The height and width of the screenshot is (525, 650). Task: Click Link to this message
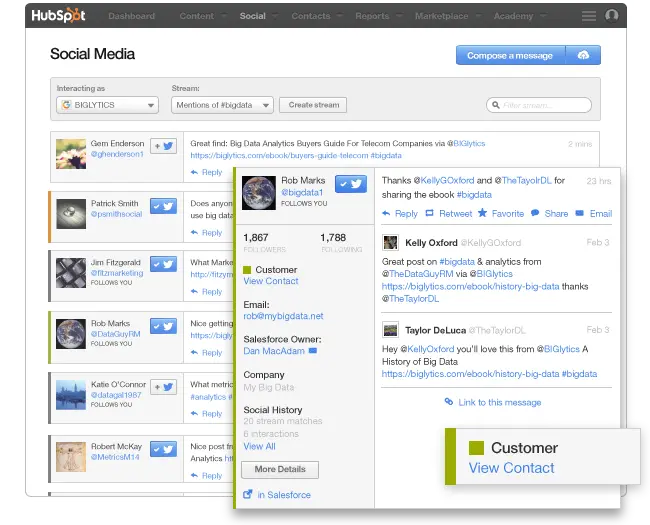tap(500, 402)
